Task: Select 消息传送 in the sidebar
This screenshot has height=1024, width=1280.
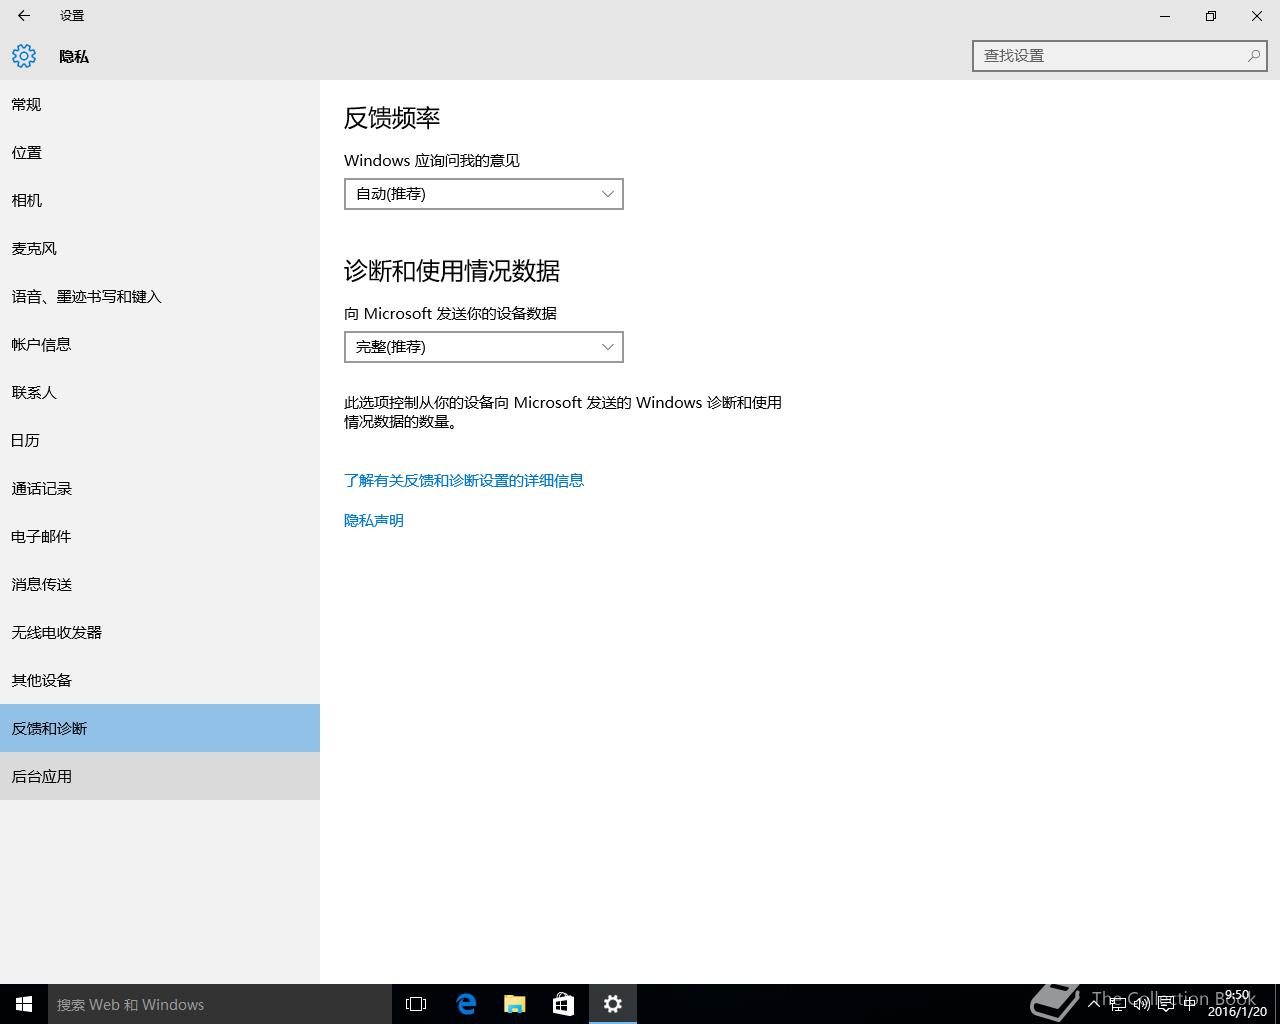Action: (160, 584)
